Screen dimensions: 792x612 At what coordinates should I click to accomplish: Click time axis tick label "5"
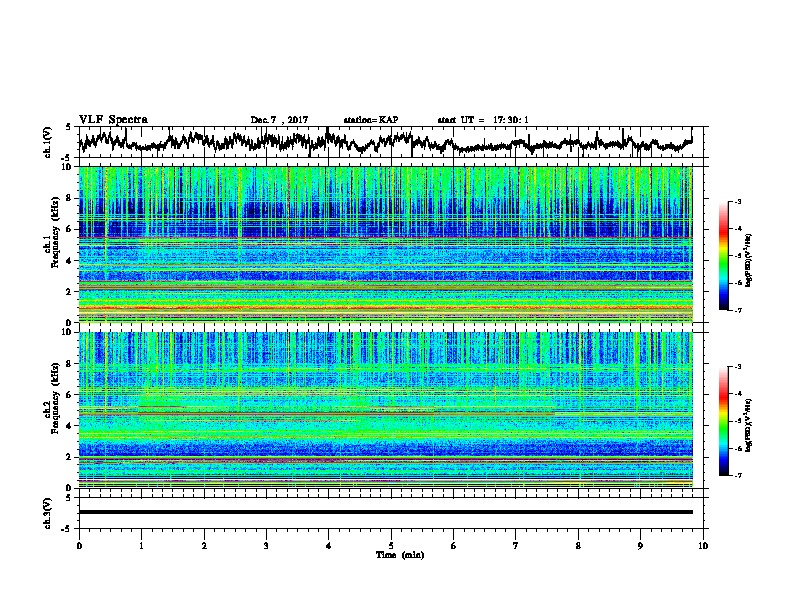[x=391, y=546]
